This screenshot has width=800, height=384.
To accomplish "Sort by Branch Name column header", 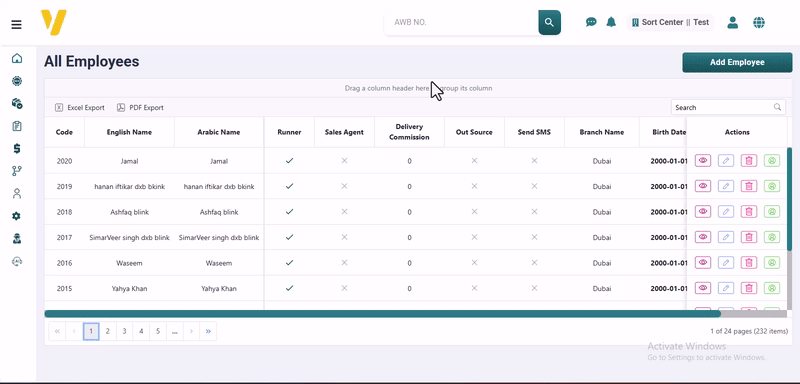I will pos(602,132).
